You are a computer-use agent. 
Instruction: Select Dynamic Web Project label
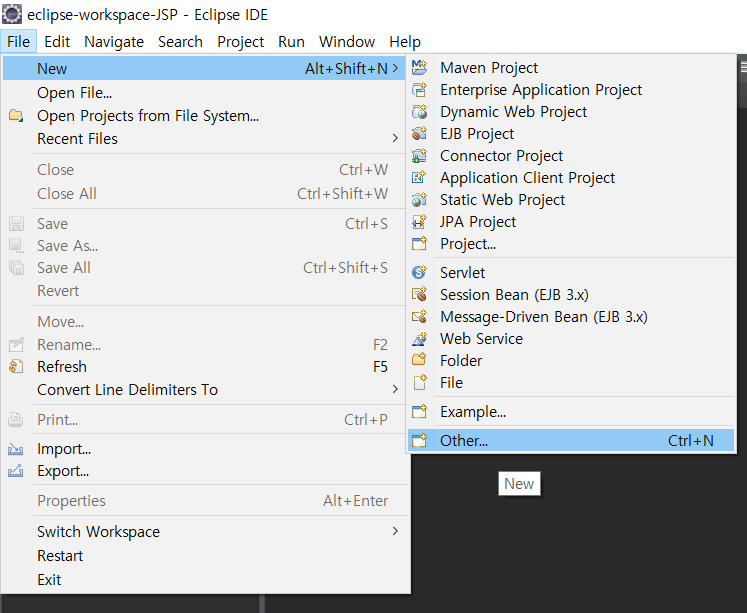coord(513,112)
